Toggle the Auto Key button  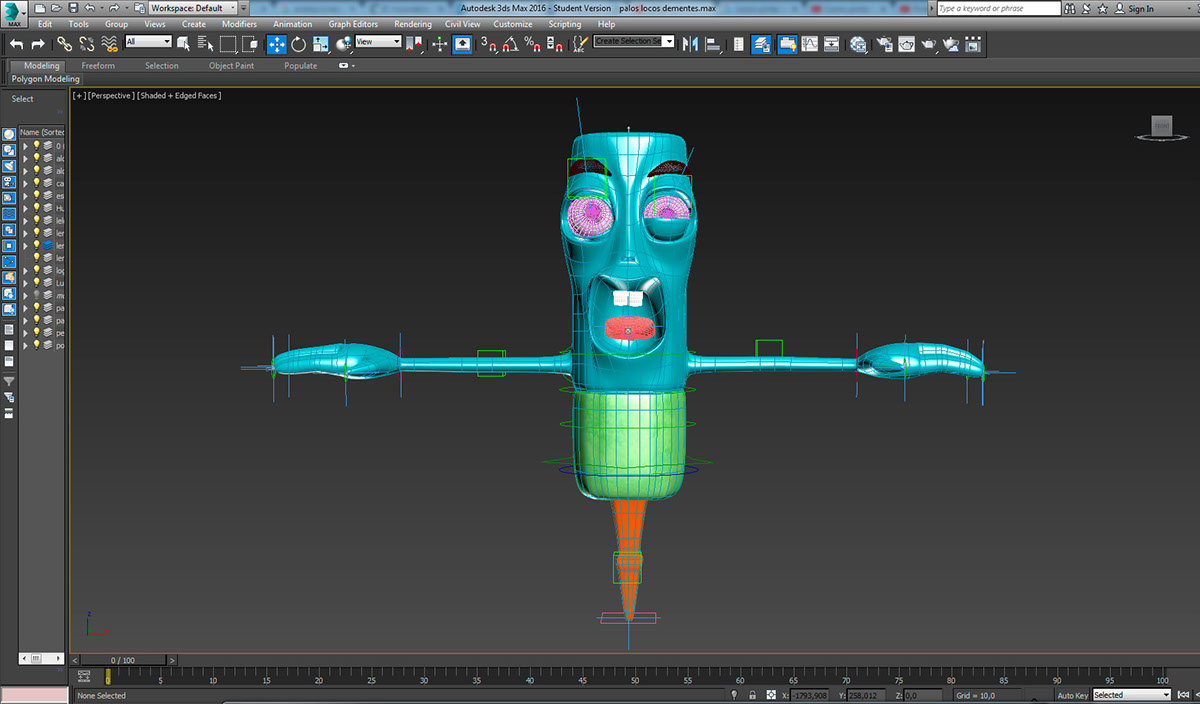[x=1072, y=695]
